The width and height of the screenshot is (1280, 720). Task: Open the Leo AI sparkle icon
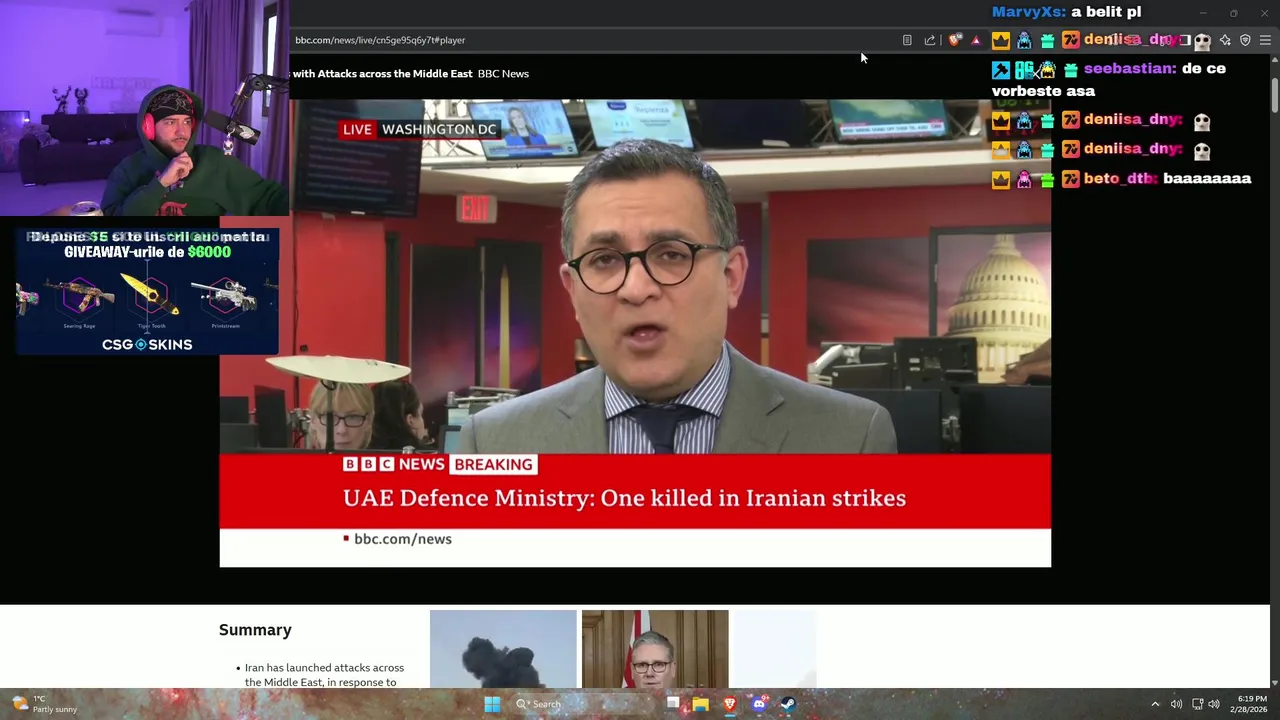[x=1225, y=40]
